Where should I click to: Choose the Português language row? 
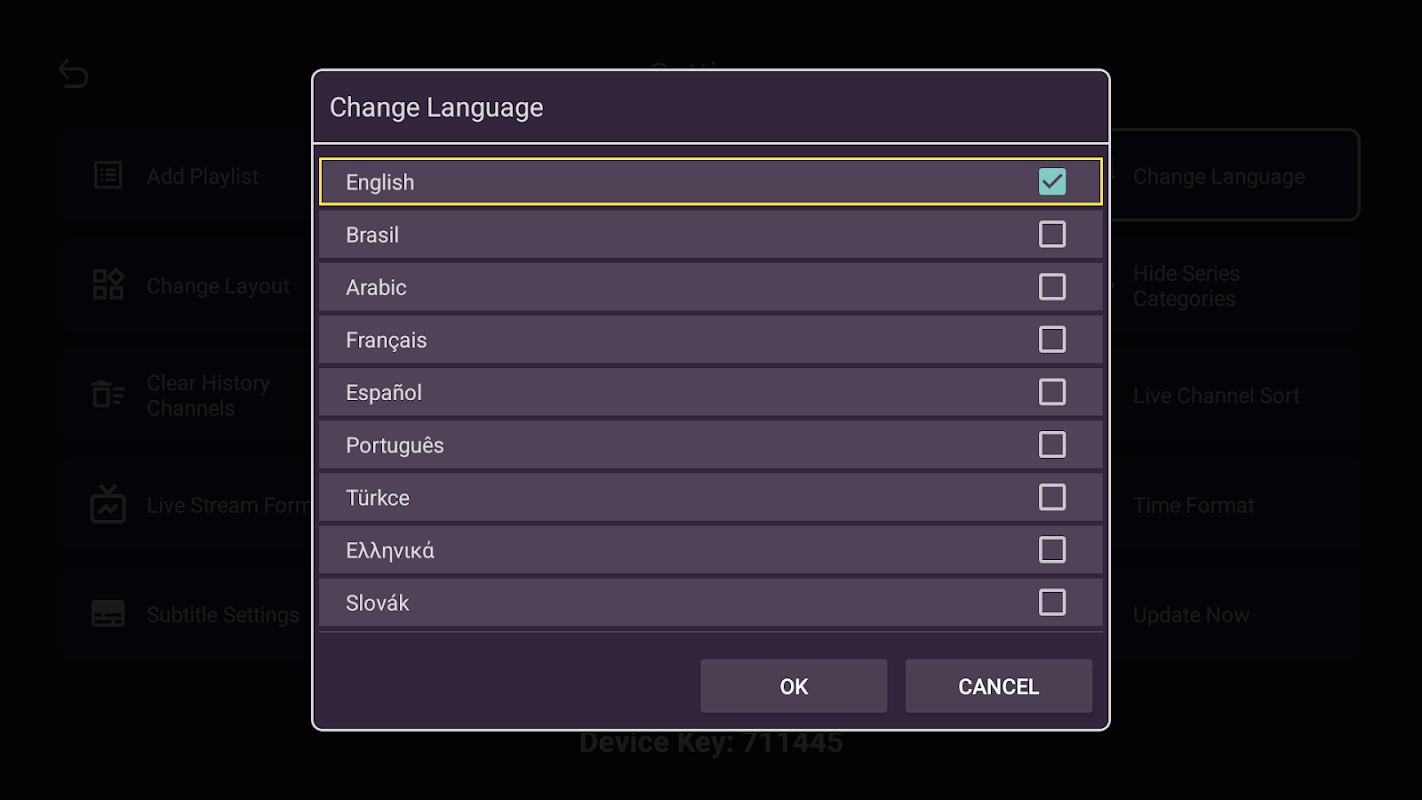[x=710, y=445]
